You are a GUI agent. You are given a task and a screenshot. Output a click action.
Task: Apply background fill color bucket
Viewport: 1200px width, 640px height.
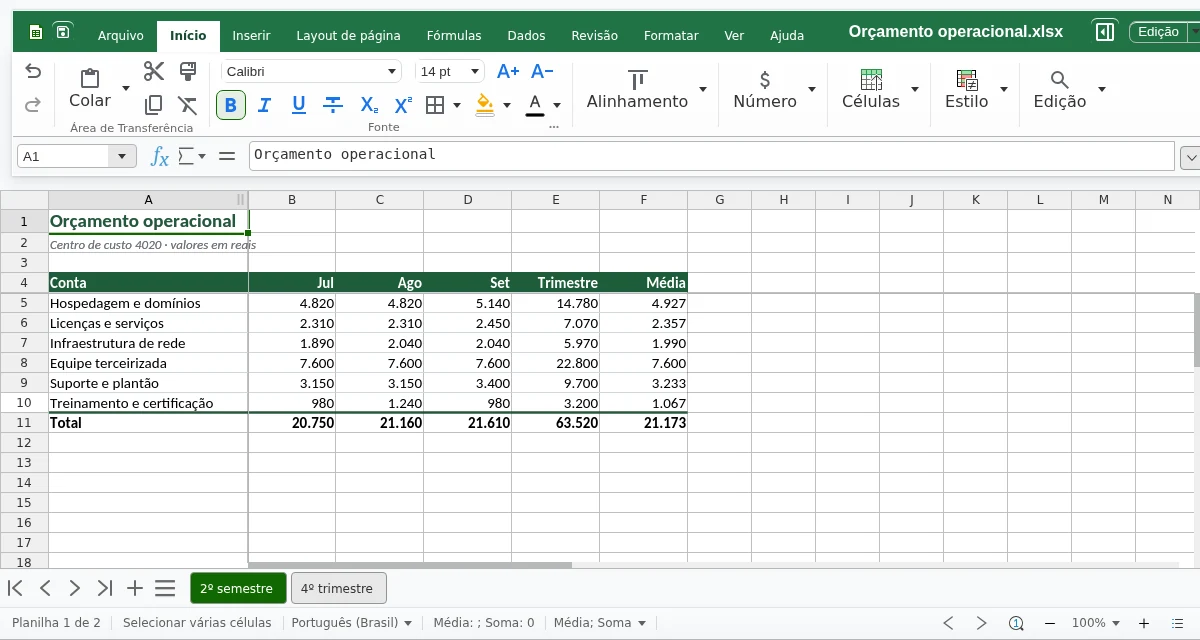(x=485, y=104)
